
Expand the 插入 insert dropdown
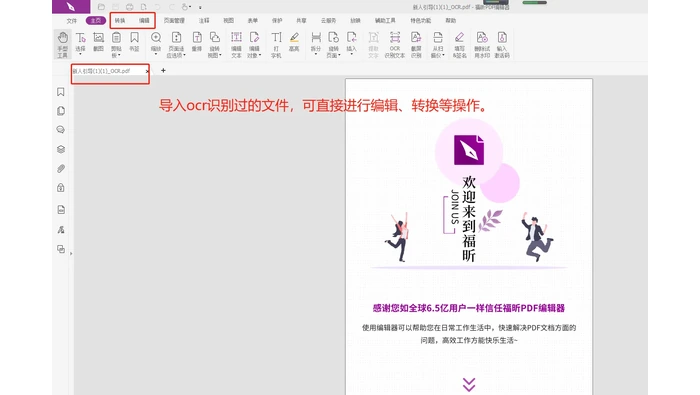[351, 54]
